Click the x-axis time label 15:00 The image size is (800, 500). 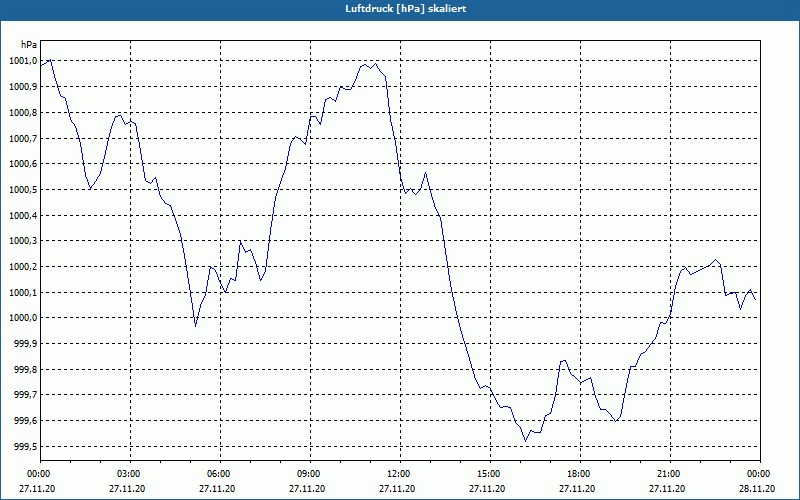pyautogui.click(x=490, y=474)
